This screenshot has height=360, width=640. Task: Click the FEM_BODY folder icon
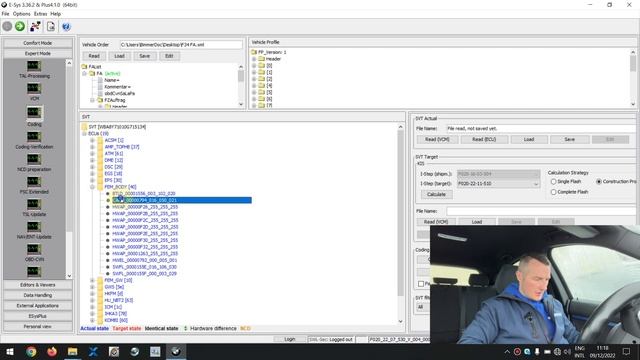click(x=100, y=187)
